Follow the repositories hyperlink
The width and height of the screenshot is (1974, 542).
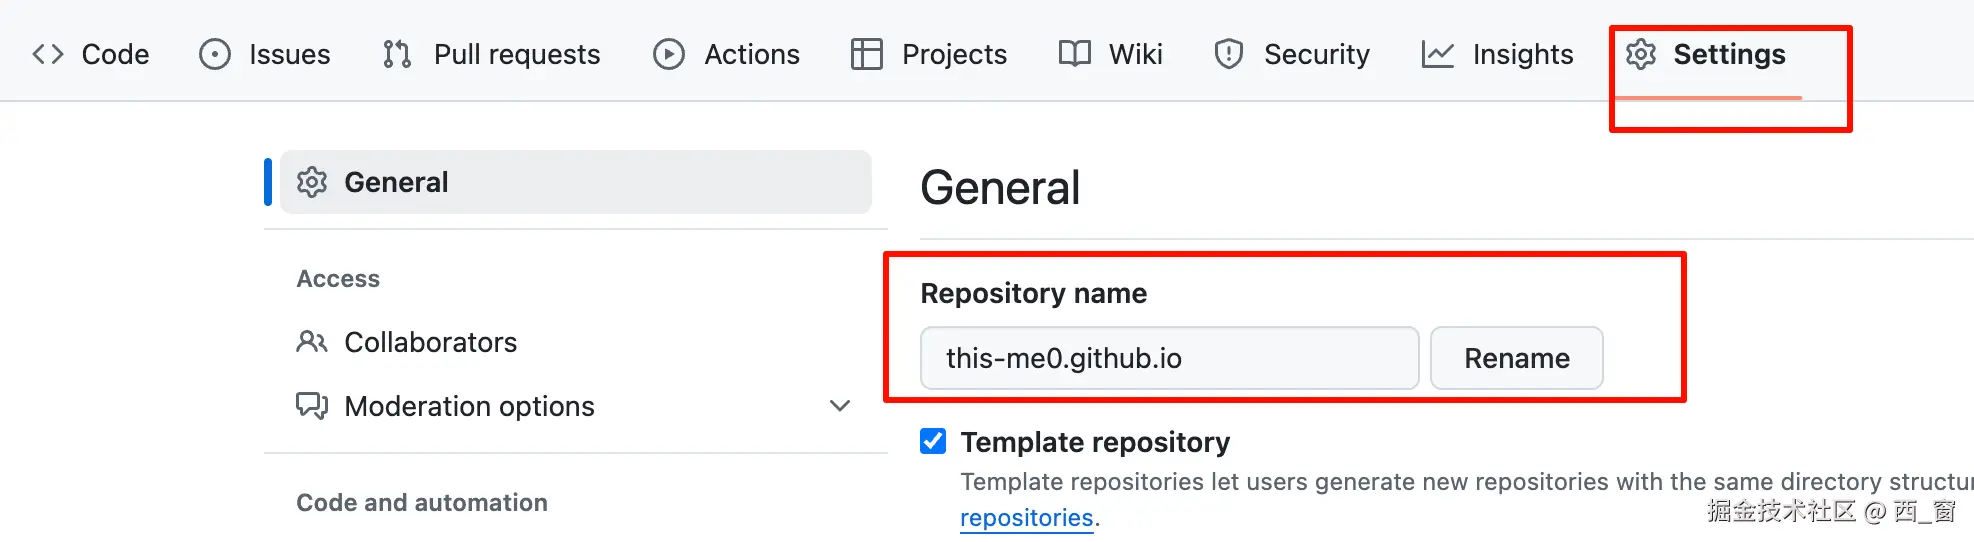coord(1026,518)
